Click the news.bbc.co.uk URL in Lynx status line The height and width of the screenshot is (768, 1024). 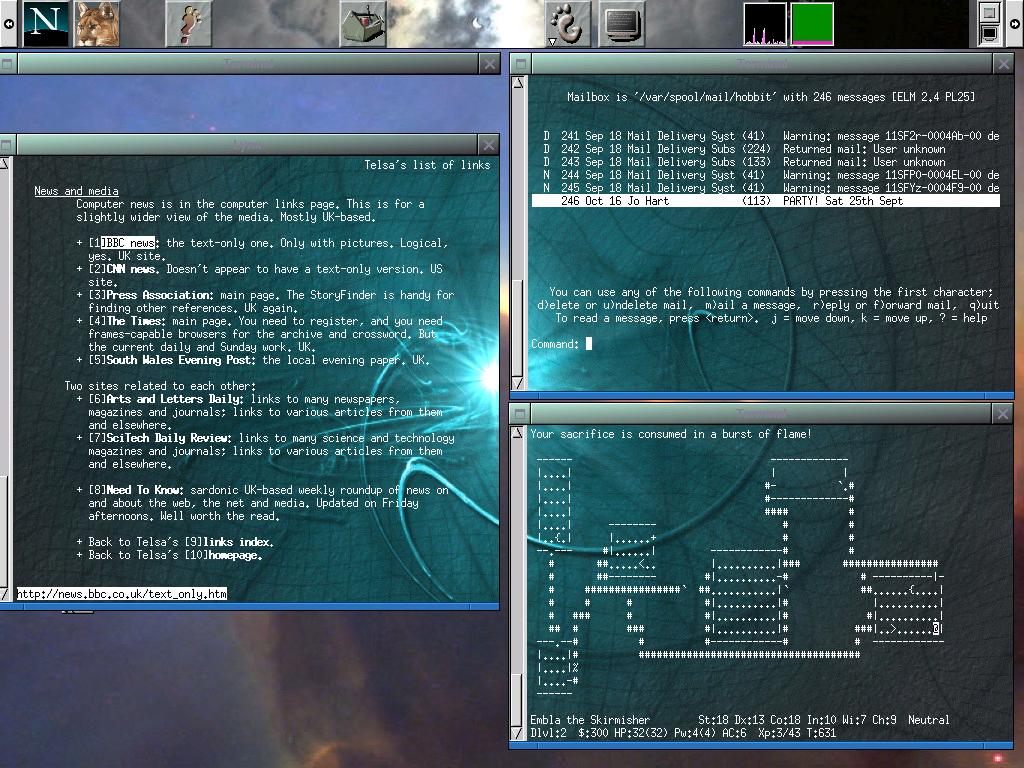click(122, 594)
